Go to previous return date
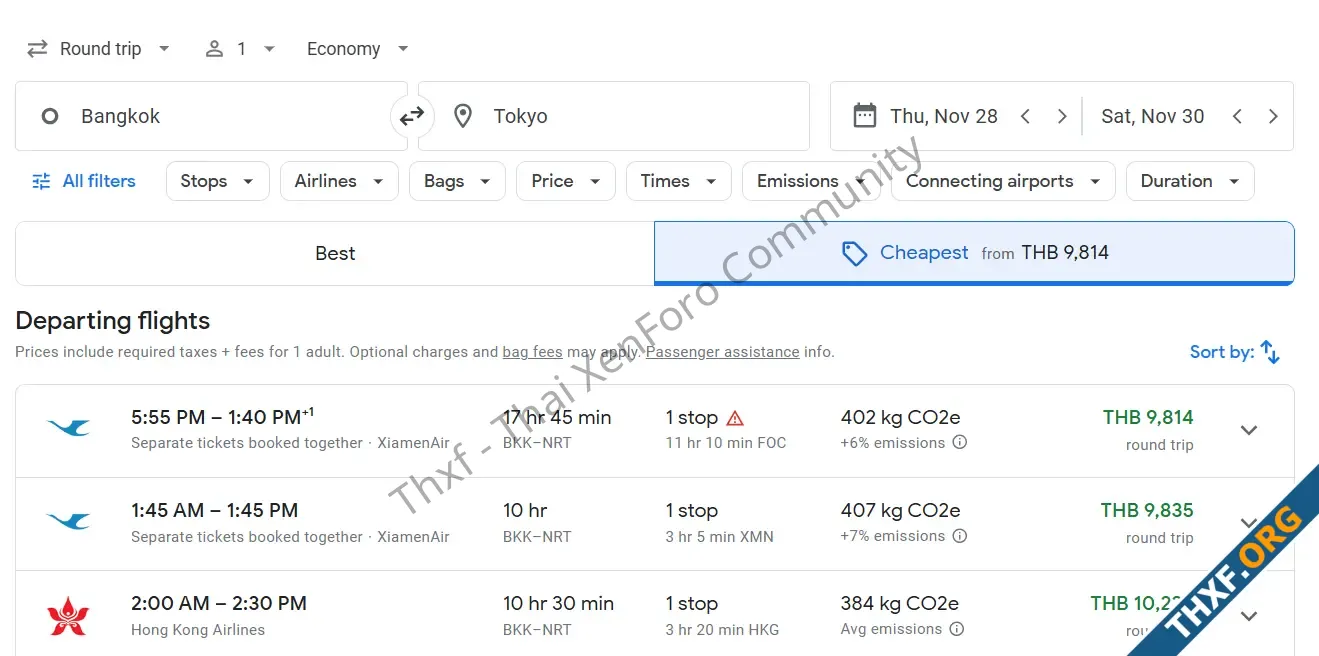 (x=1237, y=116)
